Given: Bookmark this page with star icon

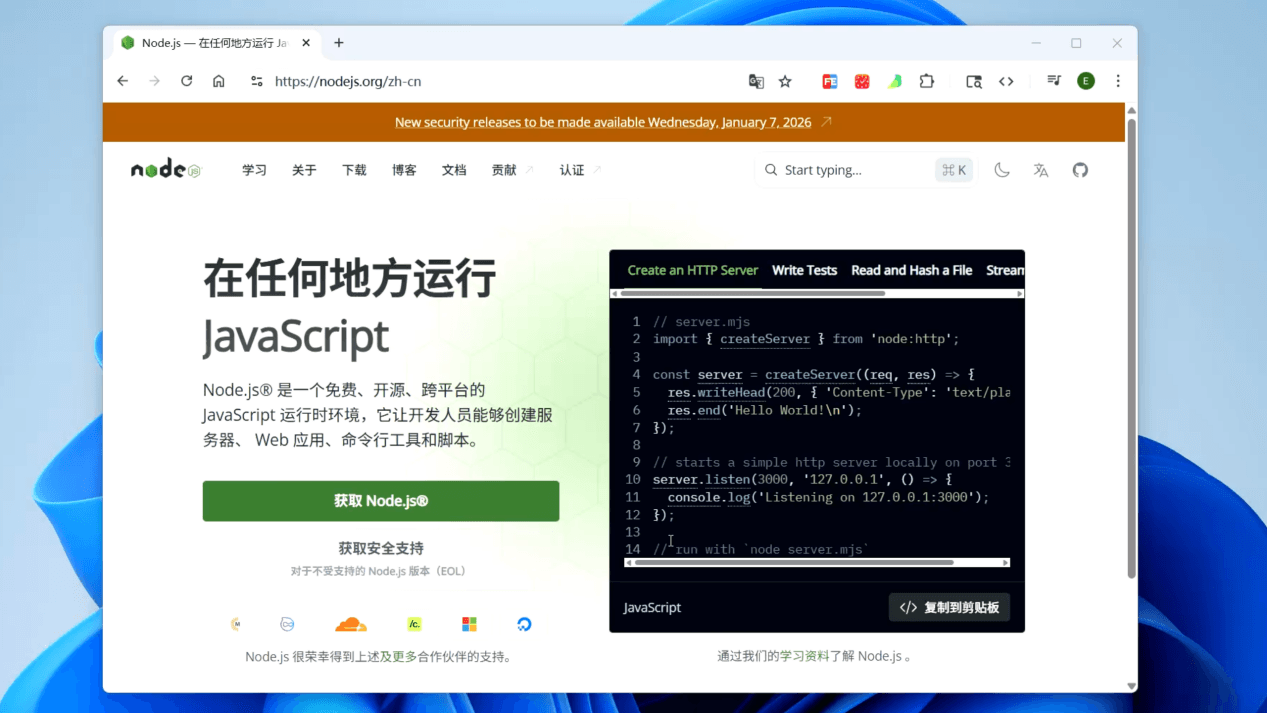Looking at the screenshot, I should point(785,81).
